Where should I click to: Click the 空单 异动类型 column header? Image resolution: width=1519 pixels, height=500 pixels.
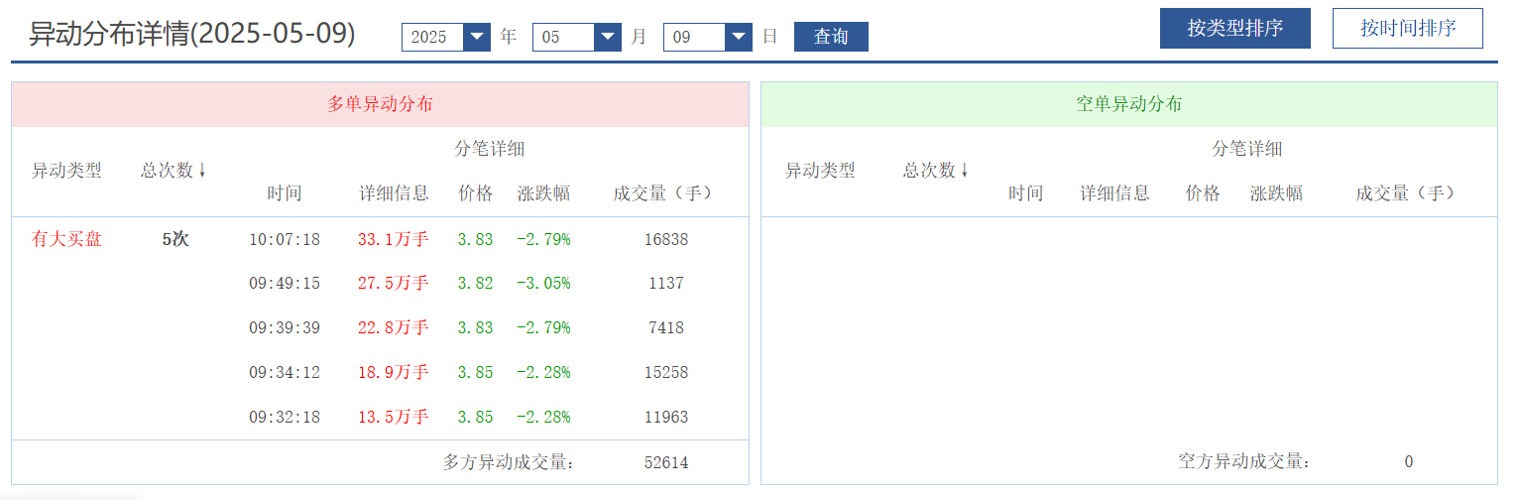tap(820, 170)
